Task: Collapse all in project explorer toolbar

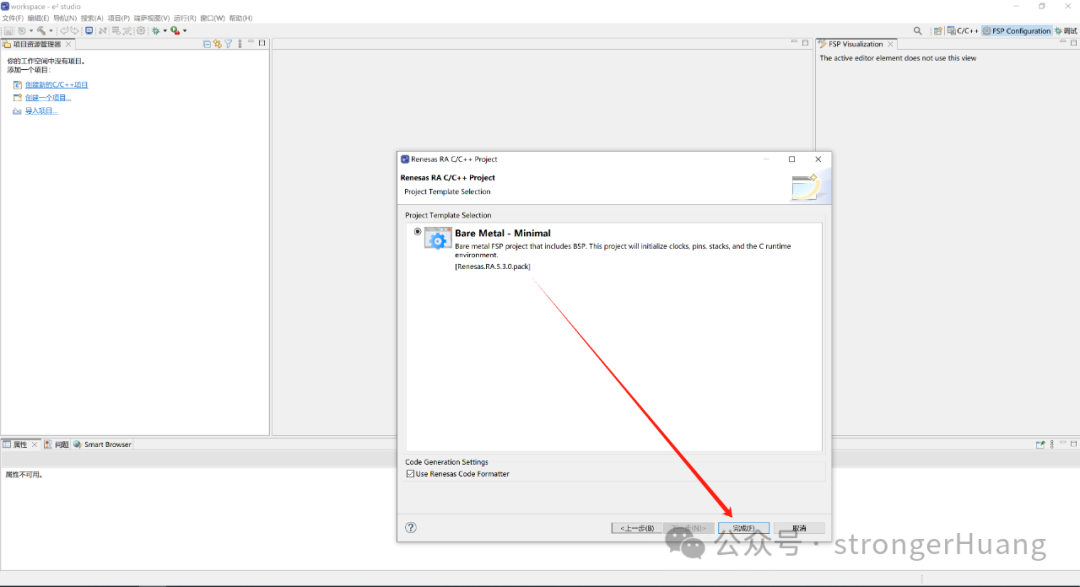Action: 207,44
